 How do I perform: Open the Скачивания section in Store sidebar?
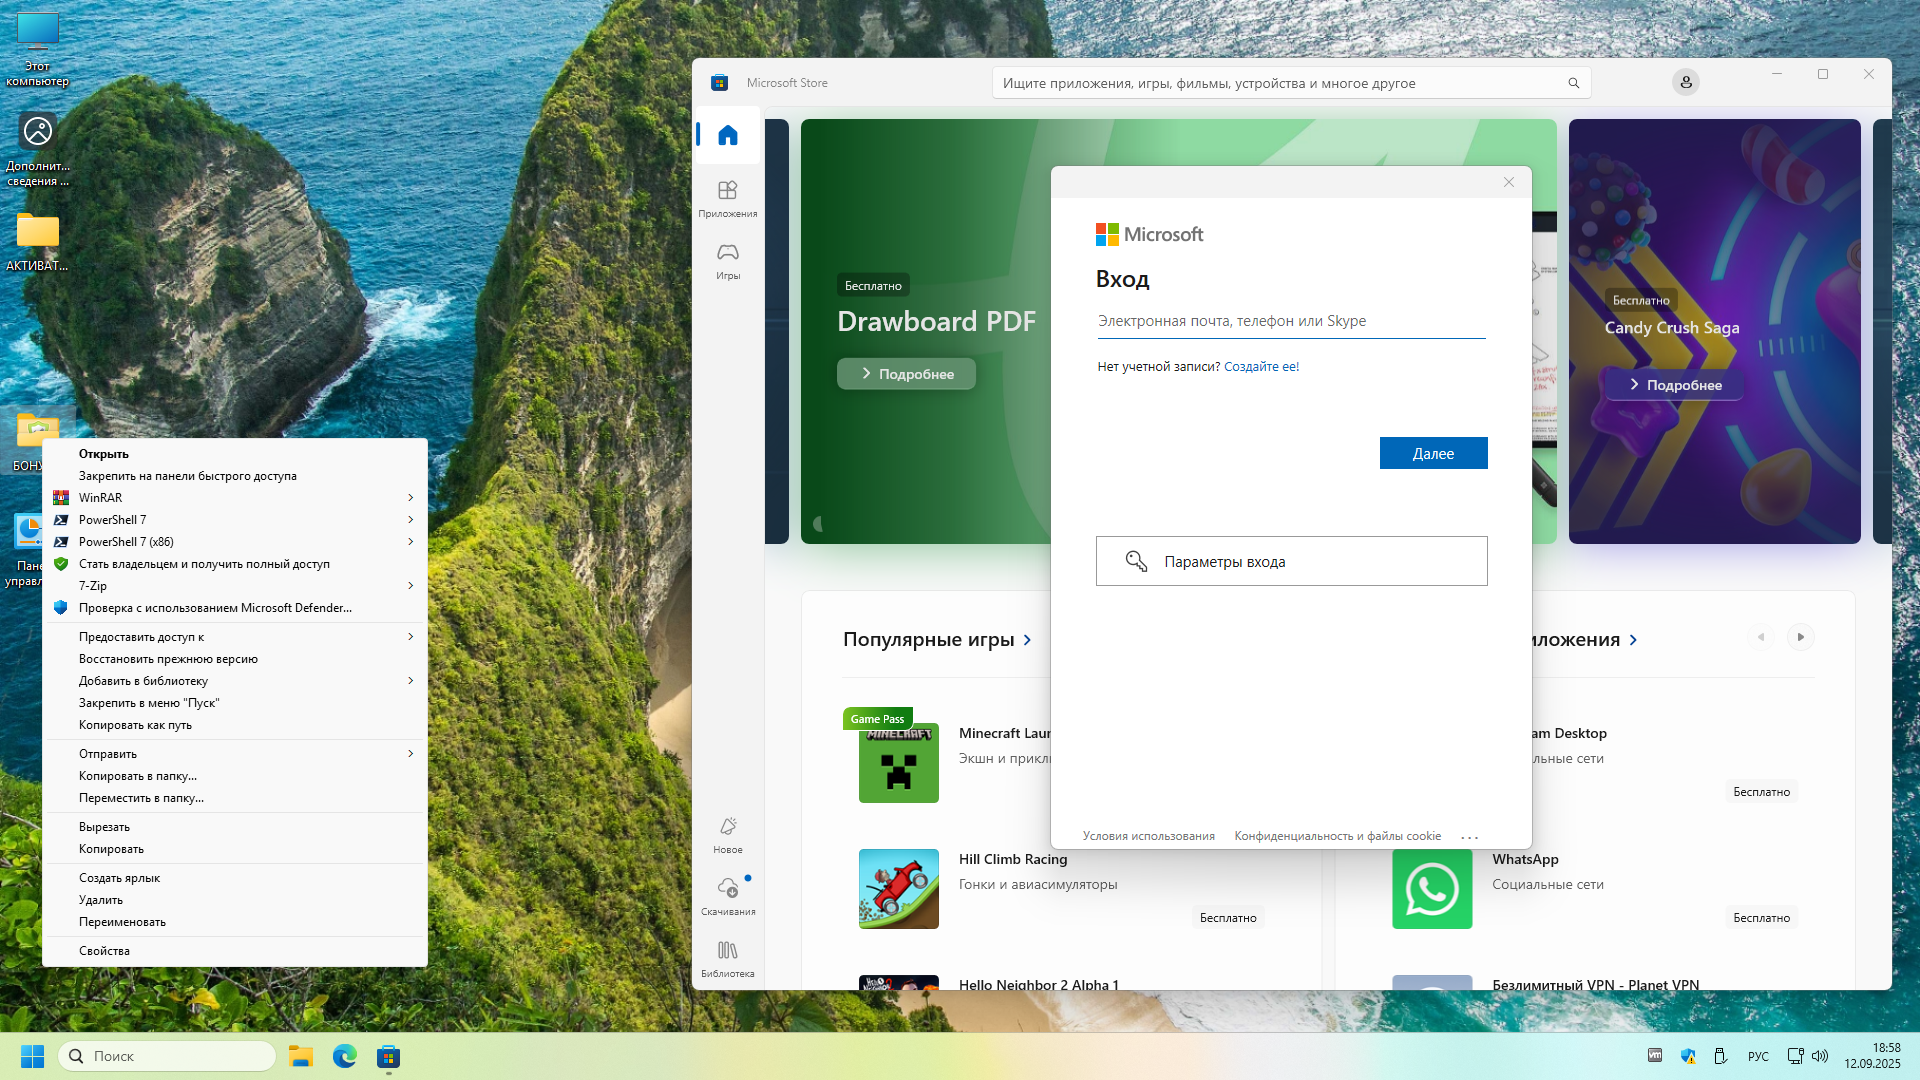point(728,897)
